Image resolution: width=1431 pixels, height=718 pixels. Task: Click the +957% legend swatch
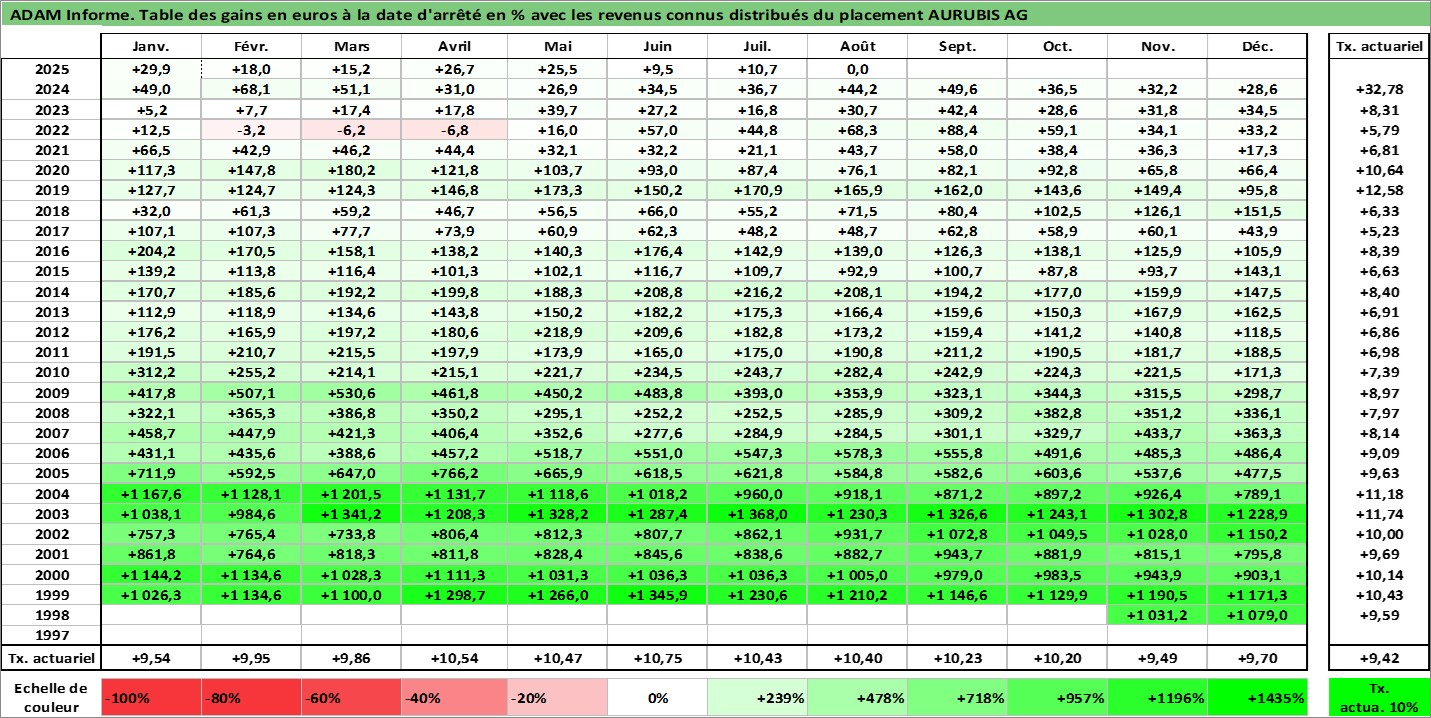(1058, 698)
